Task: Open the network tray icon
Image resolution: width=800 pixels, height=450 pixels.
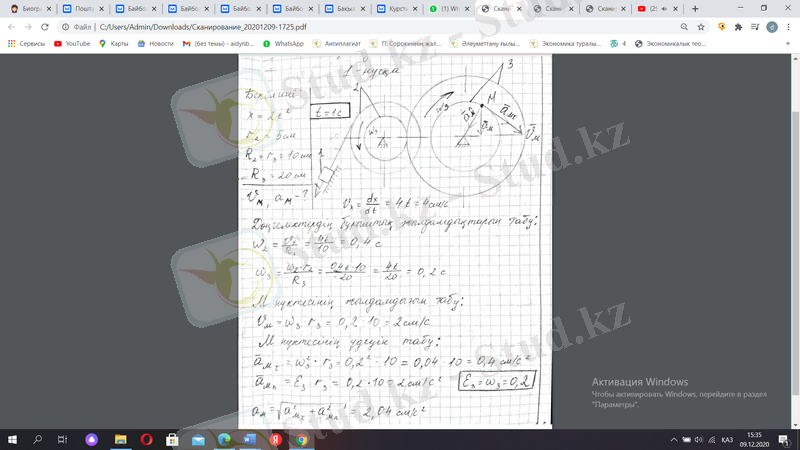Action: [x=712, y=440]
